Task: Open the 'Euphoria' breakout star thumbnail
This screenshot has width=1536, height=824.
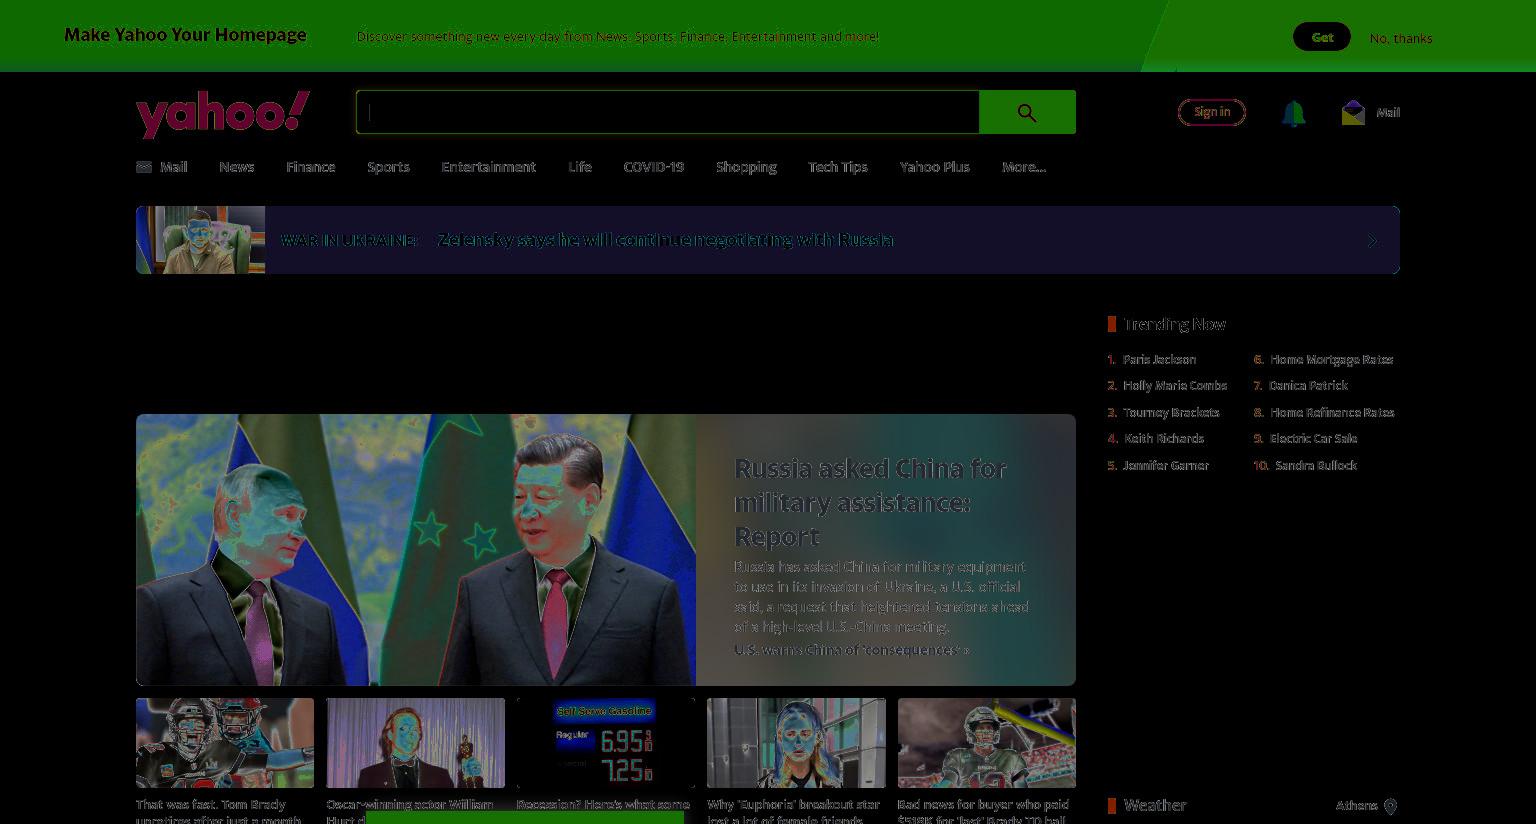Action: click(x=796, y=743)
